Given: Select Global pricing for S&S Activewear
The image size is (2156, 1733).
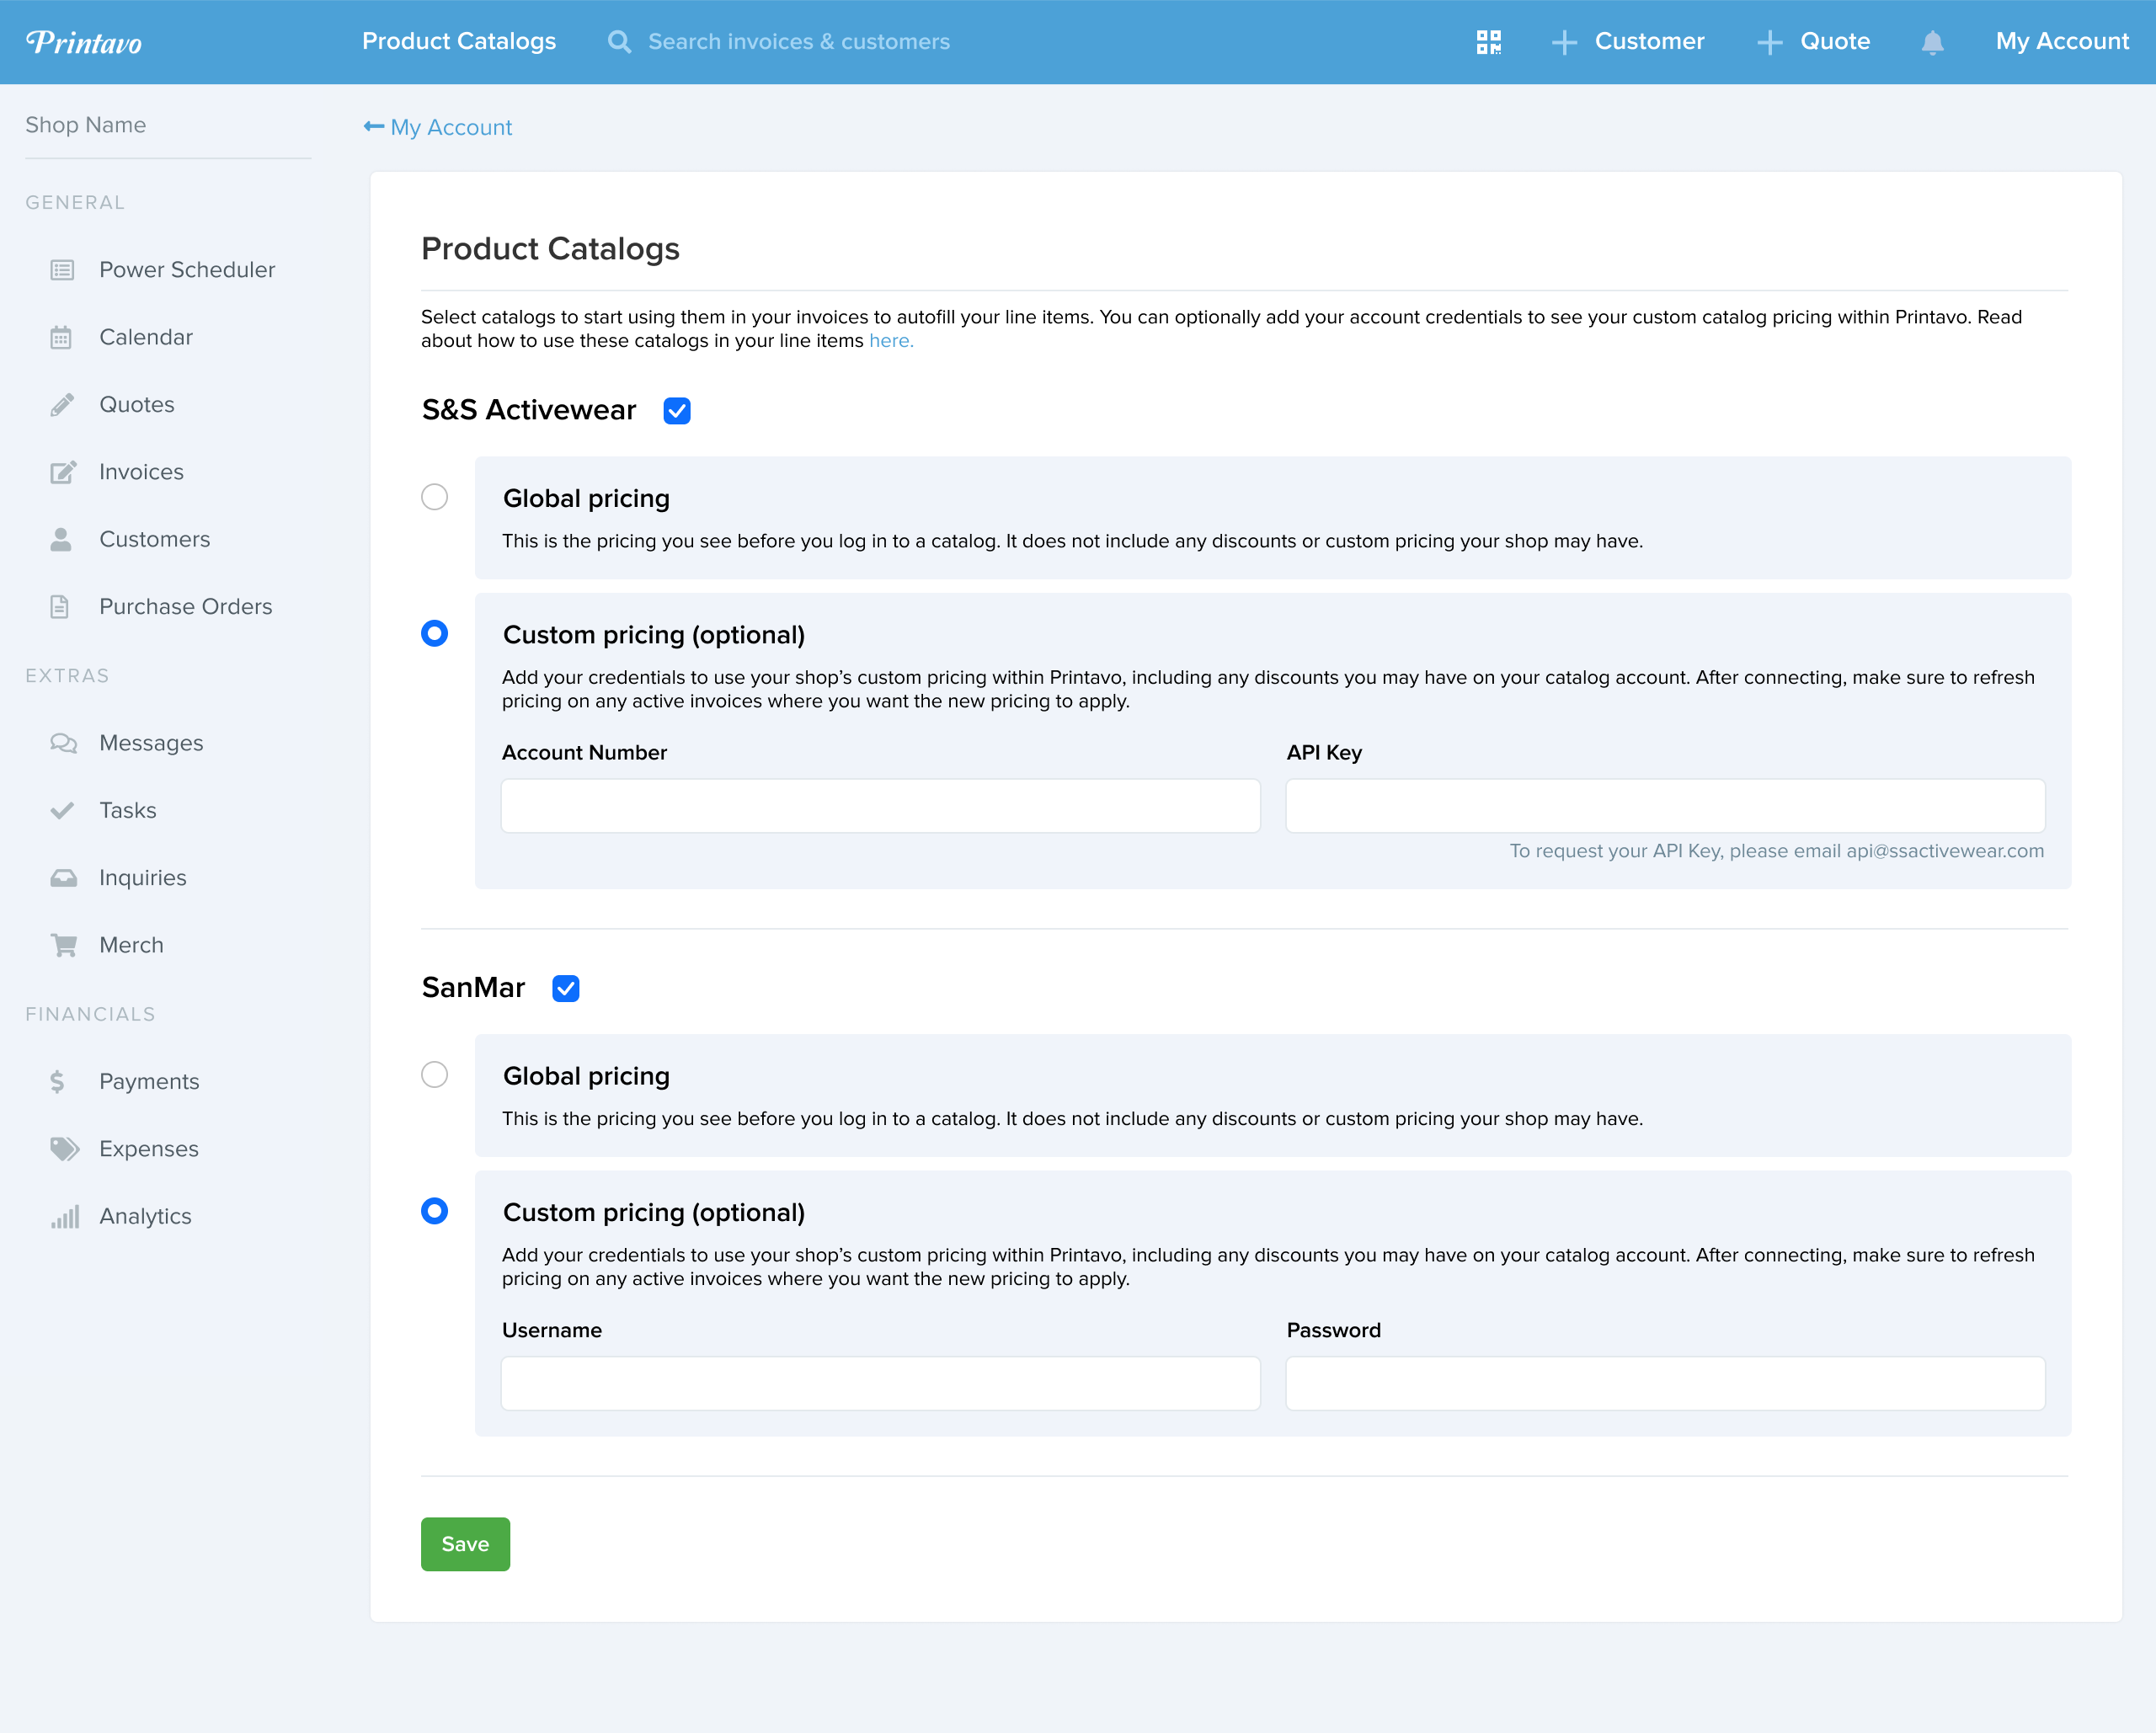Looking at the screenshot, I should point(434,497).
